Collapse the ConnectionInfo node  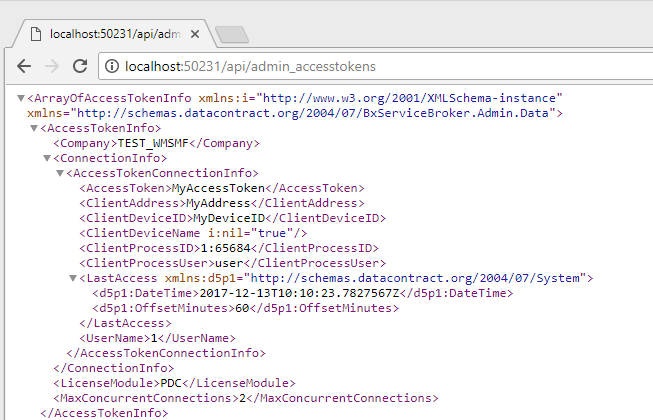click(46, 158)
